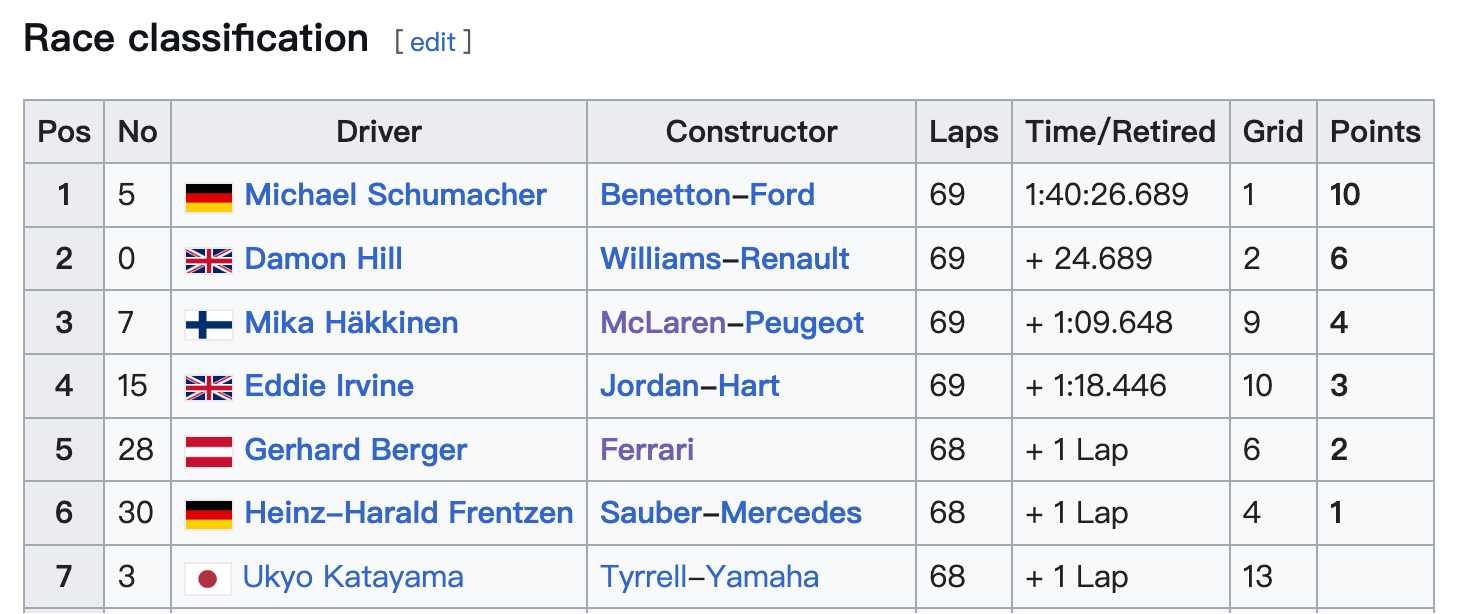
Task: Click the Finnish flag beside Mika Häkkinen
Action: (x=209, y=324)
